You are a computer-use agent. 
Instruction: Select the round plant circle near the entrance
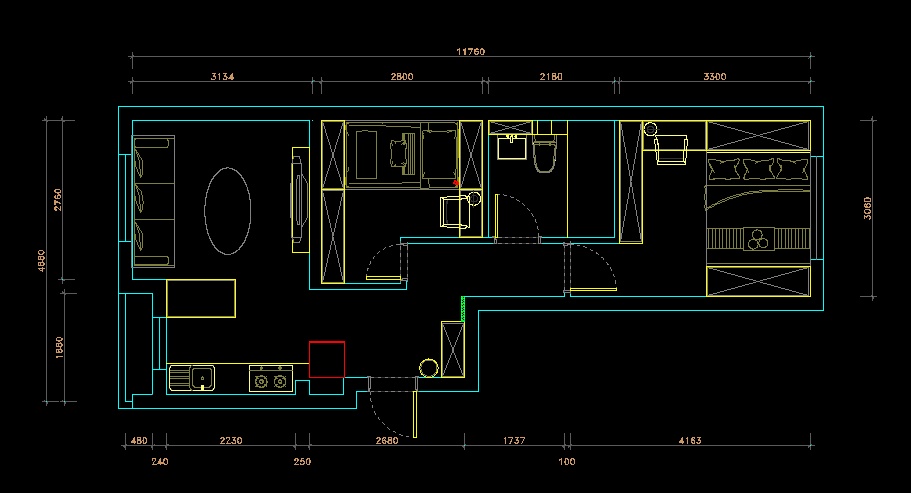pyautogui.click(x=429, y=368)
